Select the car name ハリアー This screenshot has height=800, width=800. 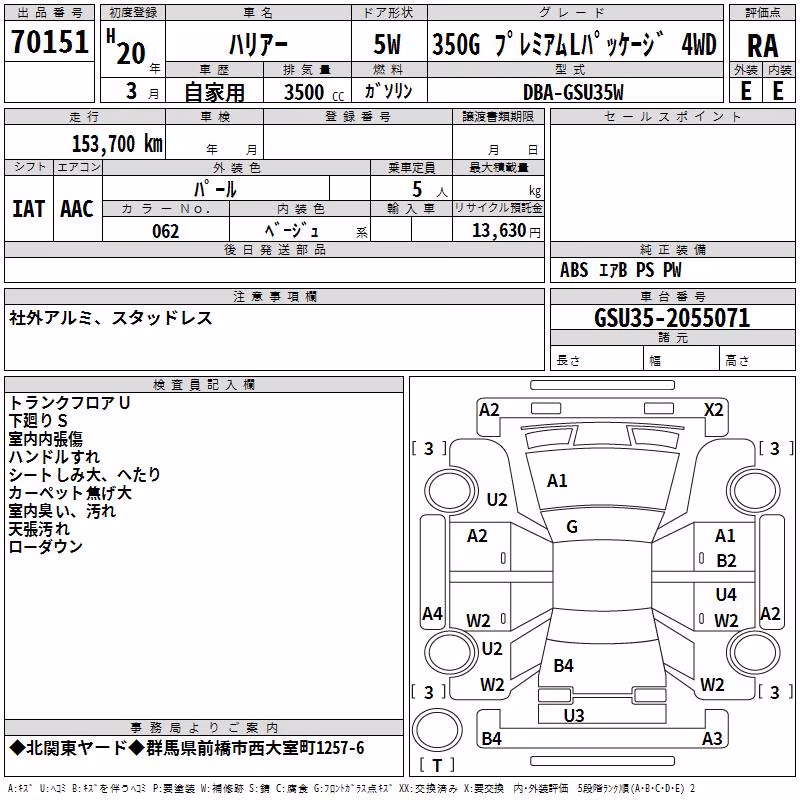(258, 45)
